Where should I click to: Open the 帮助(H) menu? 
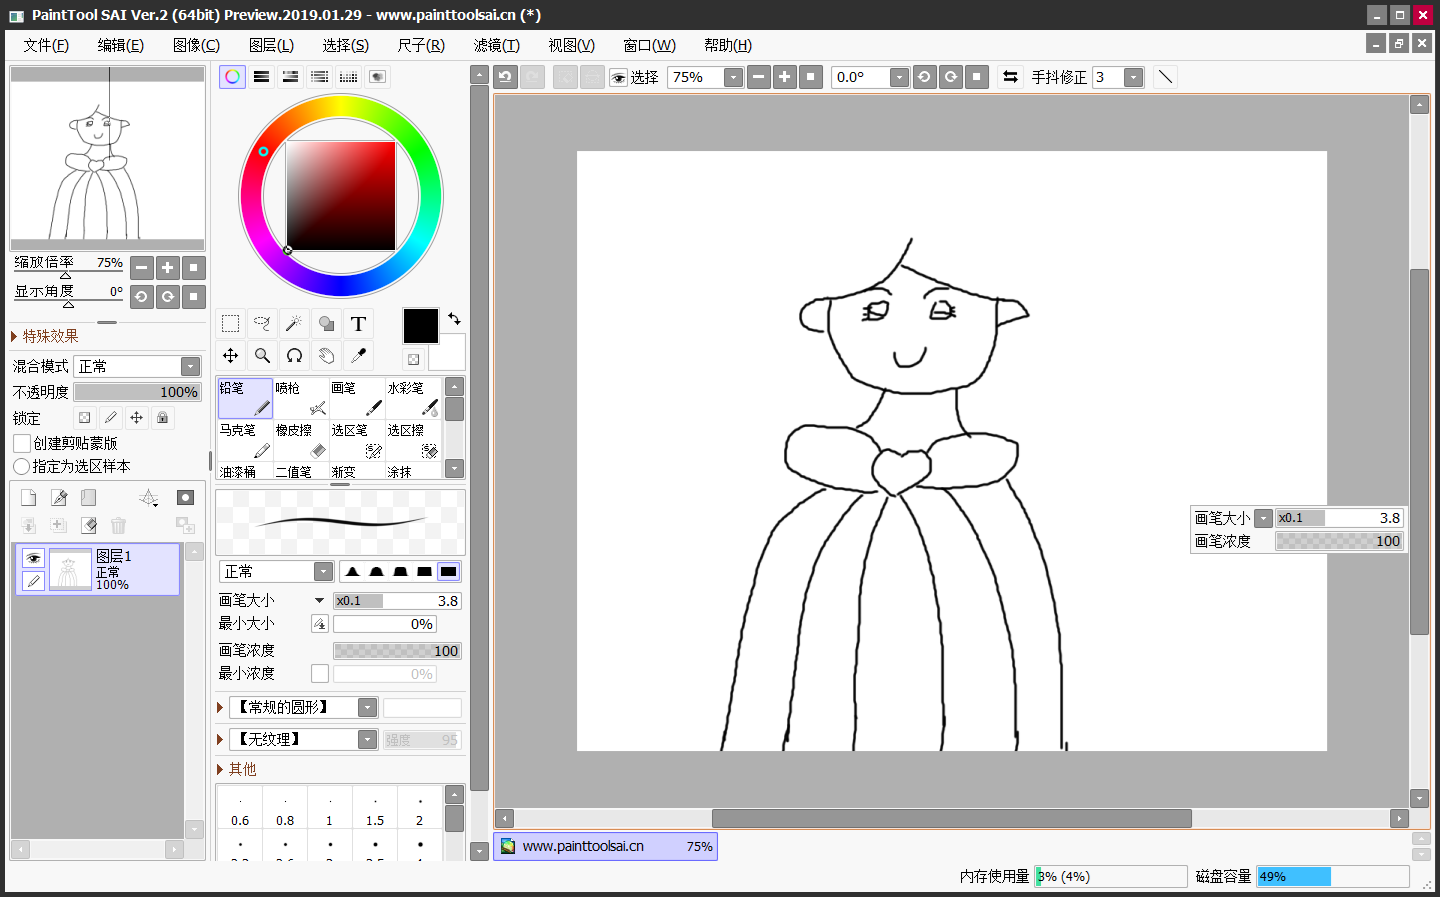tap(728, 45)
